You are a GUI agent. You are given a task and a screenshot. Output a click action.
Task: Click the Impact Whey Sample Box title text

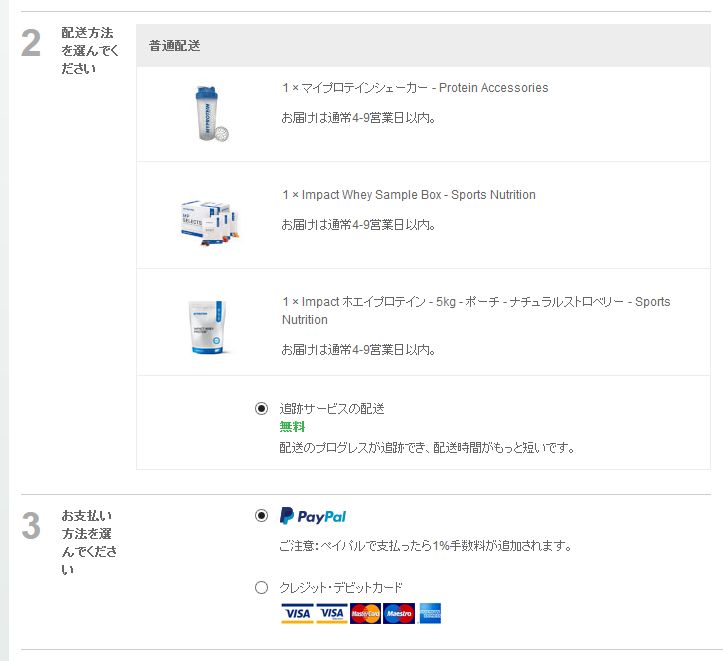point(409,195)
